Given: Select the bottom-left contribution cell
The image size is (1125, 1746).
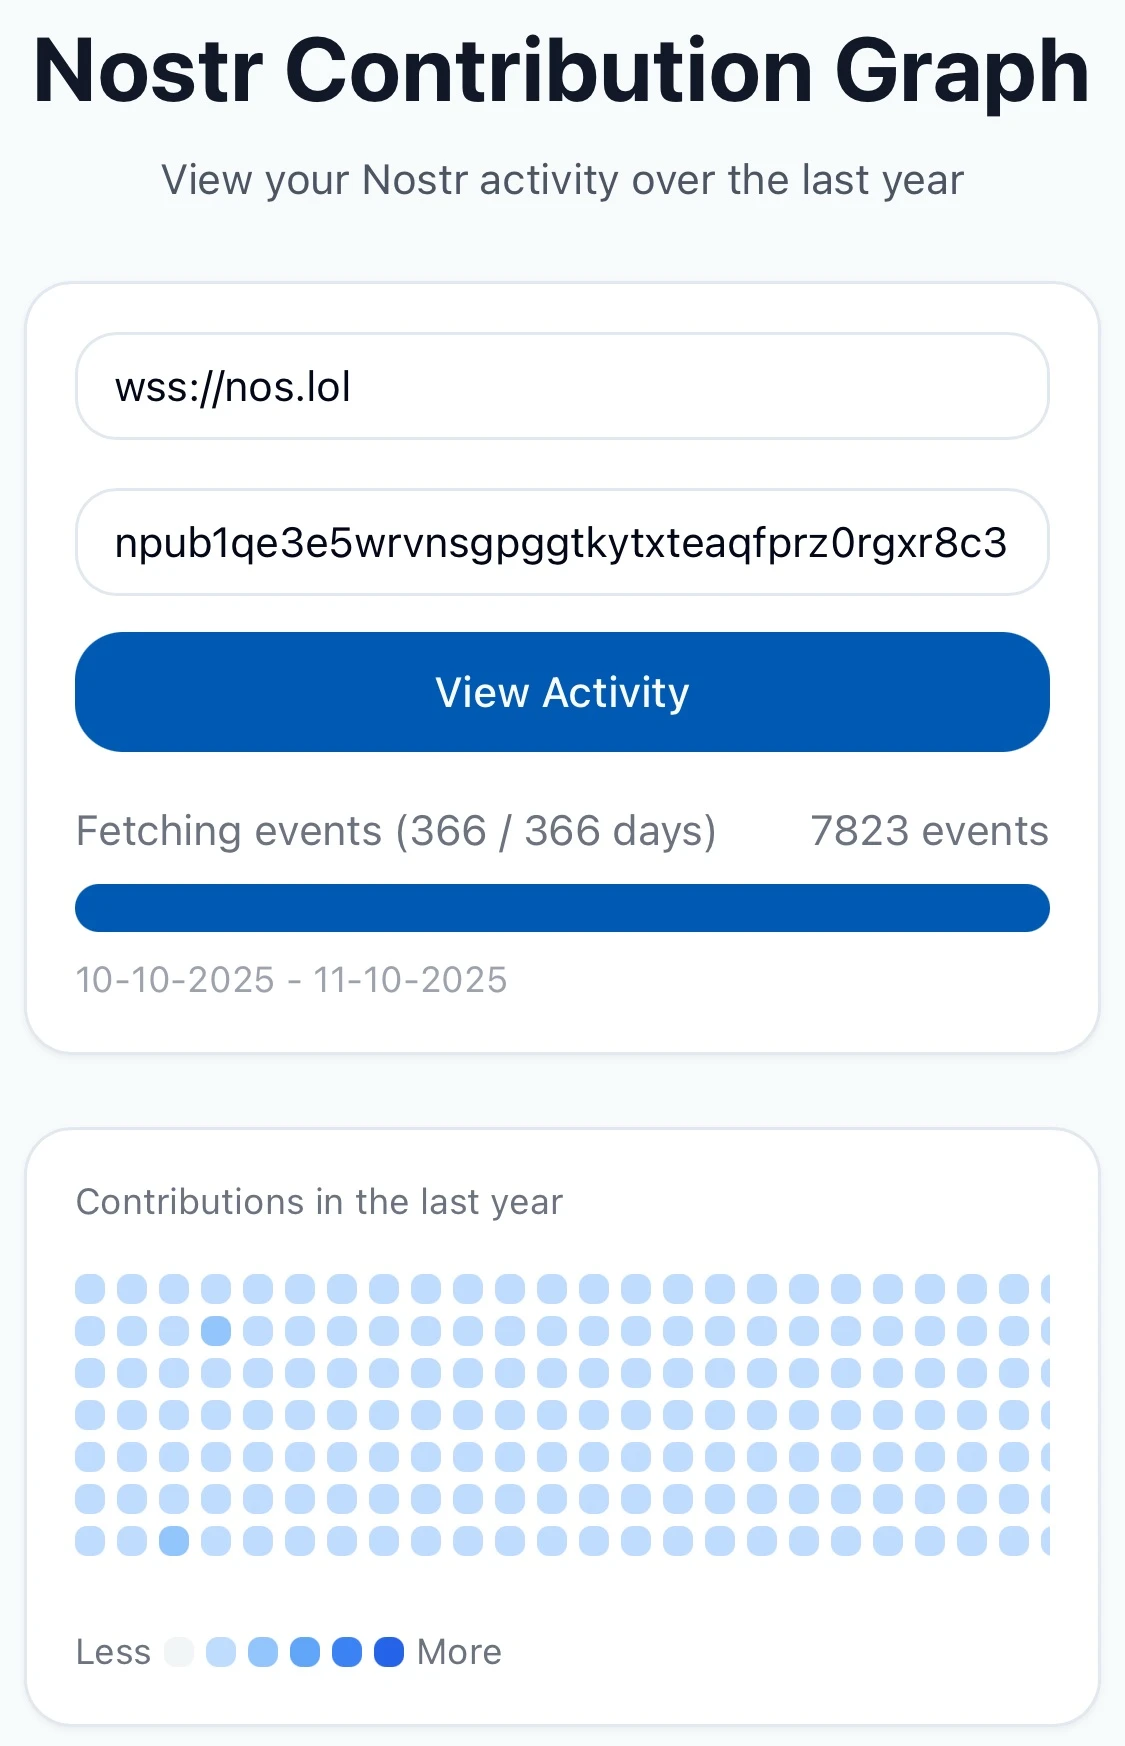Looking at the screenshot, I should point(90,1541).
